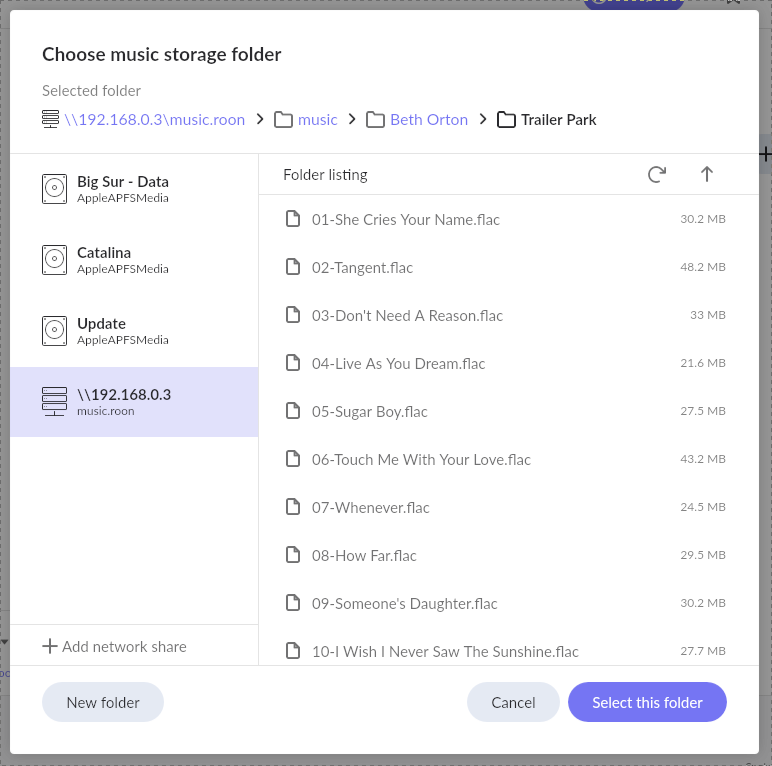Click file name 09-Someone's Daughter.flac
The height and width of the screenshot is (766, 772).
point(405,604)
